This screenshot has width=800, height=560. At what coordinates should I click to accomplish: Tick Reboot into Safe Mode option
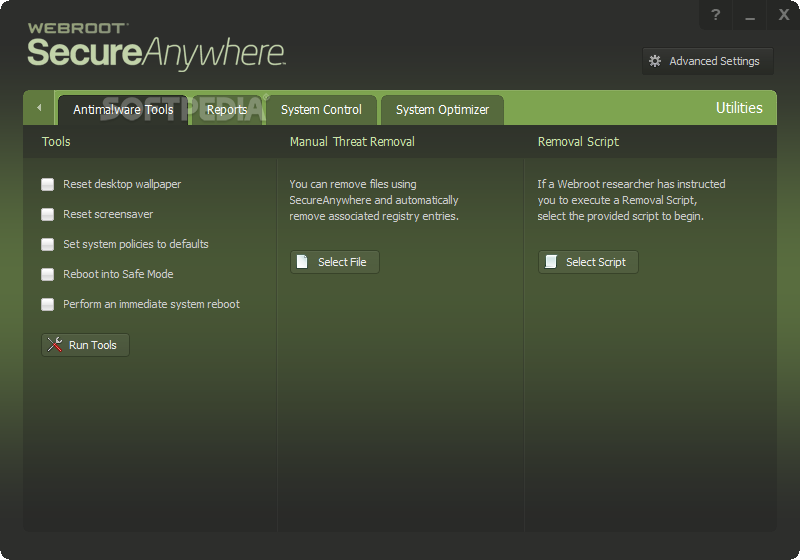(47, 274)
